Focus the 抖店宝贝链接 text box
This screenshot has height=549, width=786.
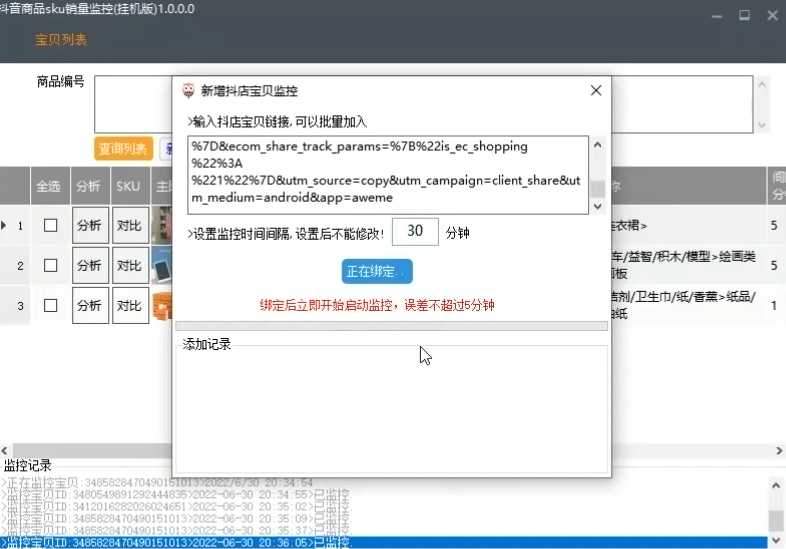click(388, 174)
